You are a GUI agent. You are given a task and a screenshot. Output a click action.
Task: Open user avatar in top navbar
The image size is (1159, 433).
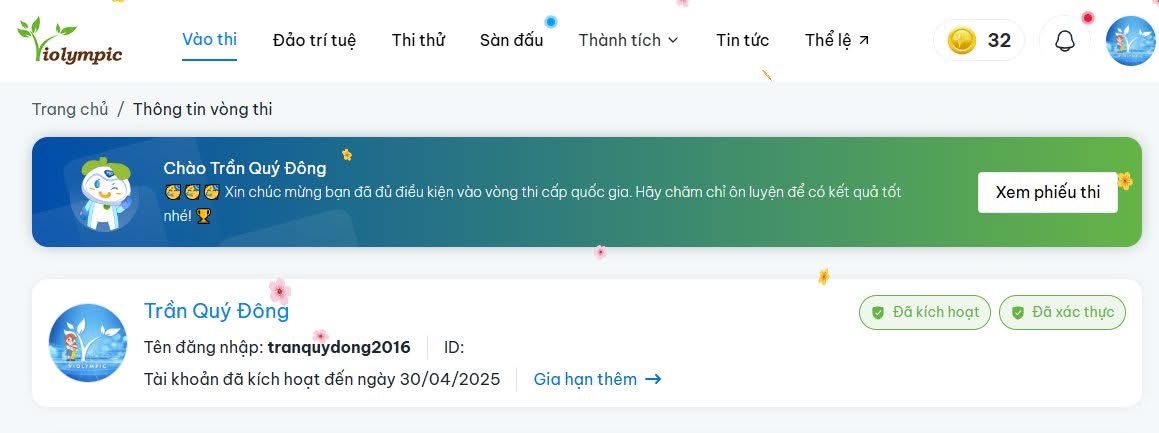[1130, 41]
